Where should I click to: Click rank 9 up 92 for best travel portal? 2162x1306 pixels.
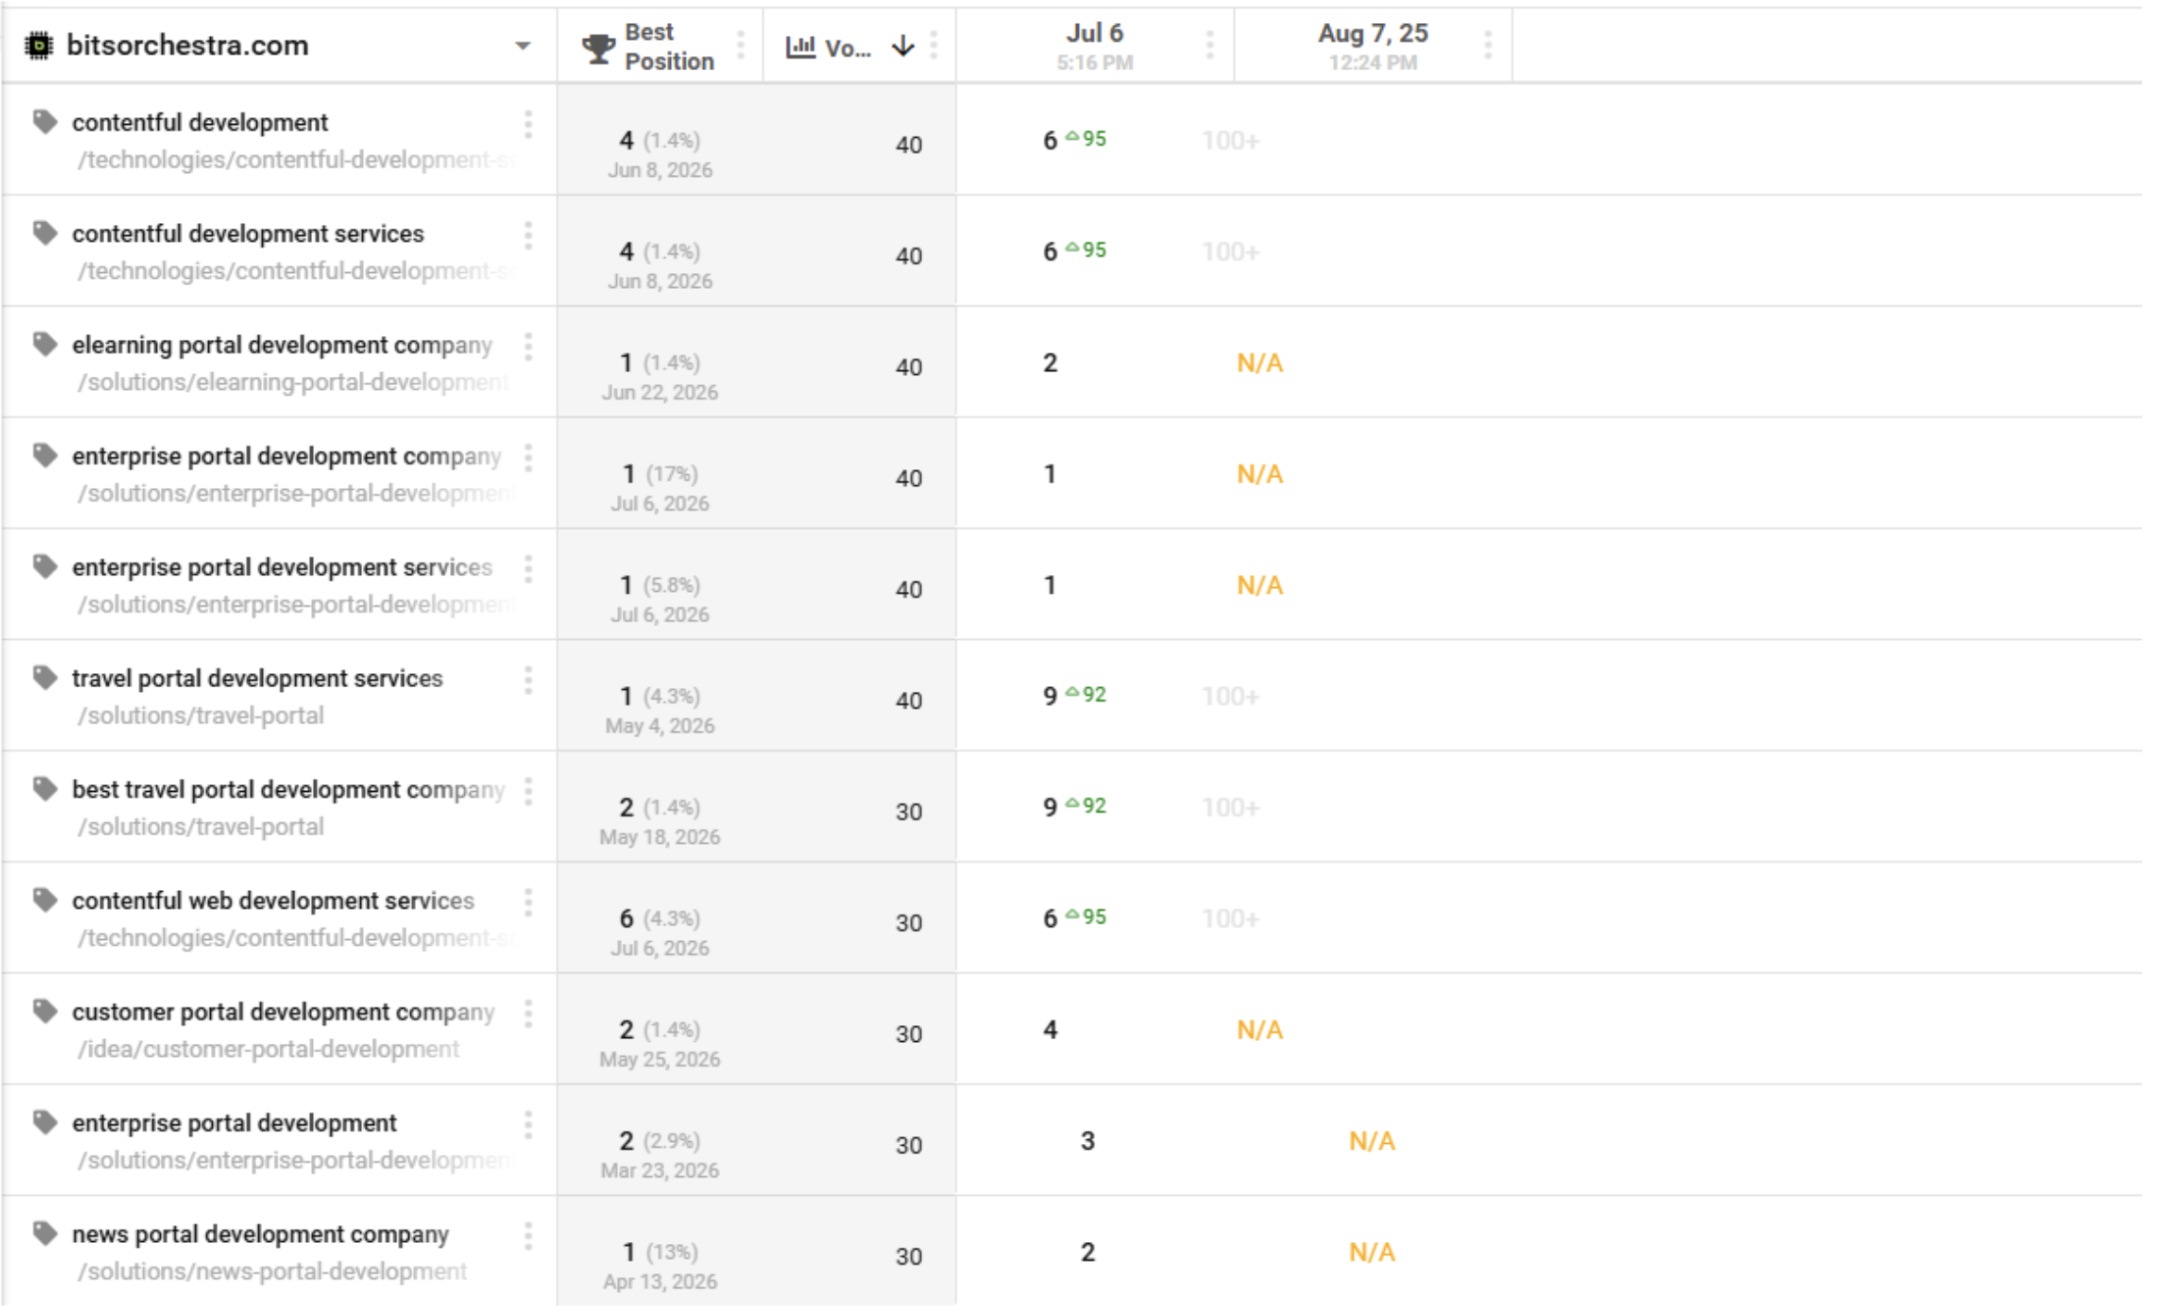pos(1074,806)
